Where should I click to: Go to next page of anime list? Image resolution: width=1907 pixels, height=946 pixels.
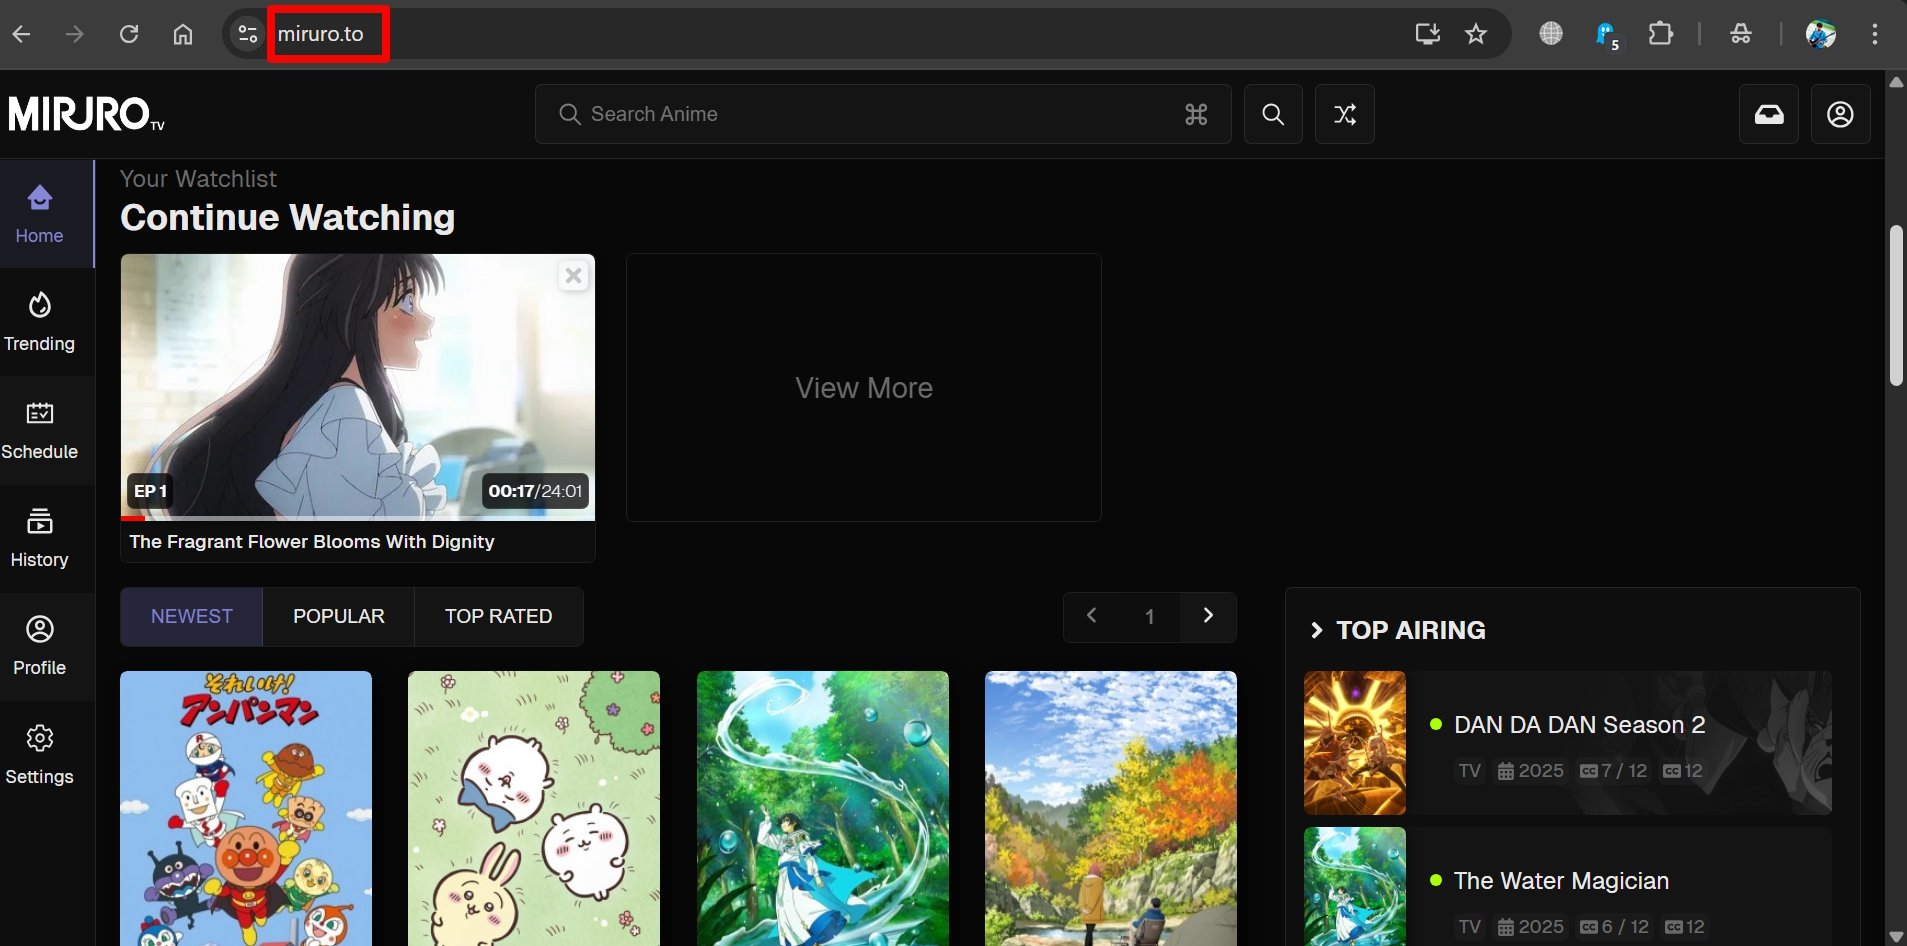point(1208,616)
